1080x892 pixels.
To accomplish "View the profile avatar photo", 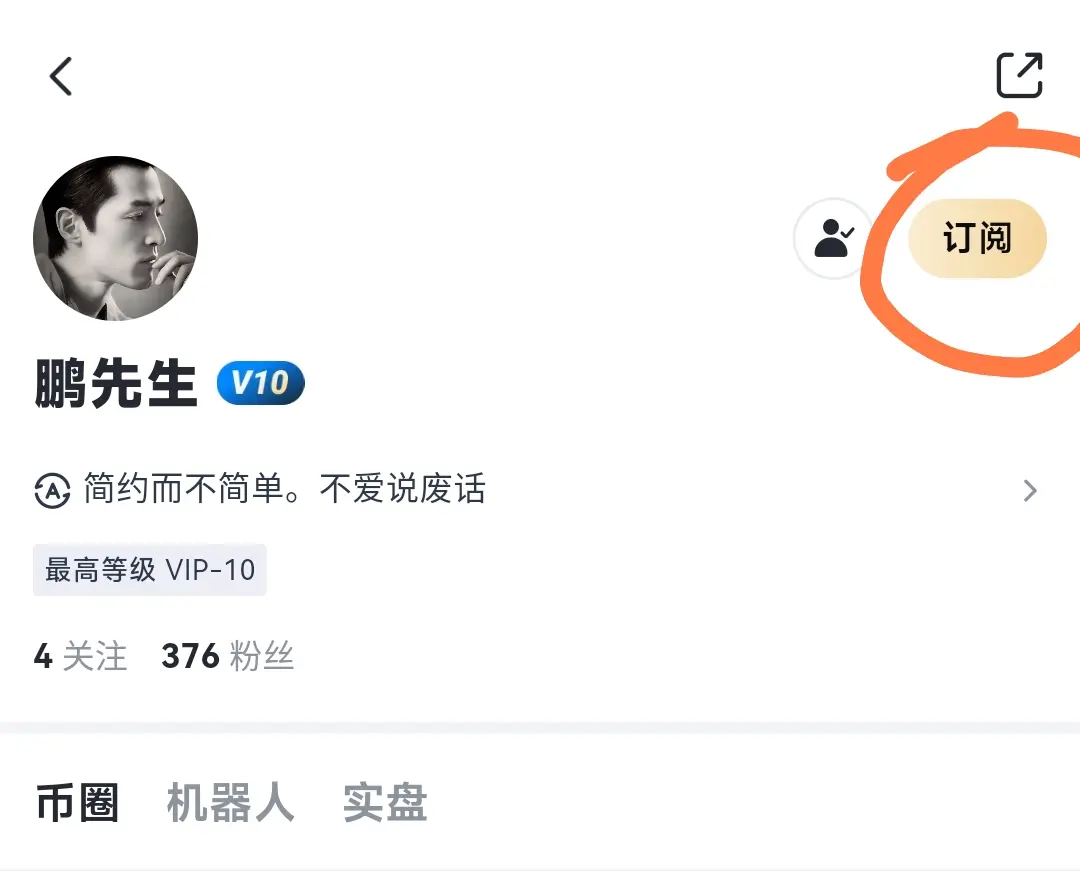I will (x=116, y=238).
